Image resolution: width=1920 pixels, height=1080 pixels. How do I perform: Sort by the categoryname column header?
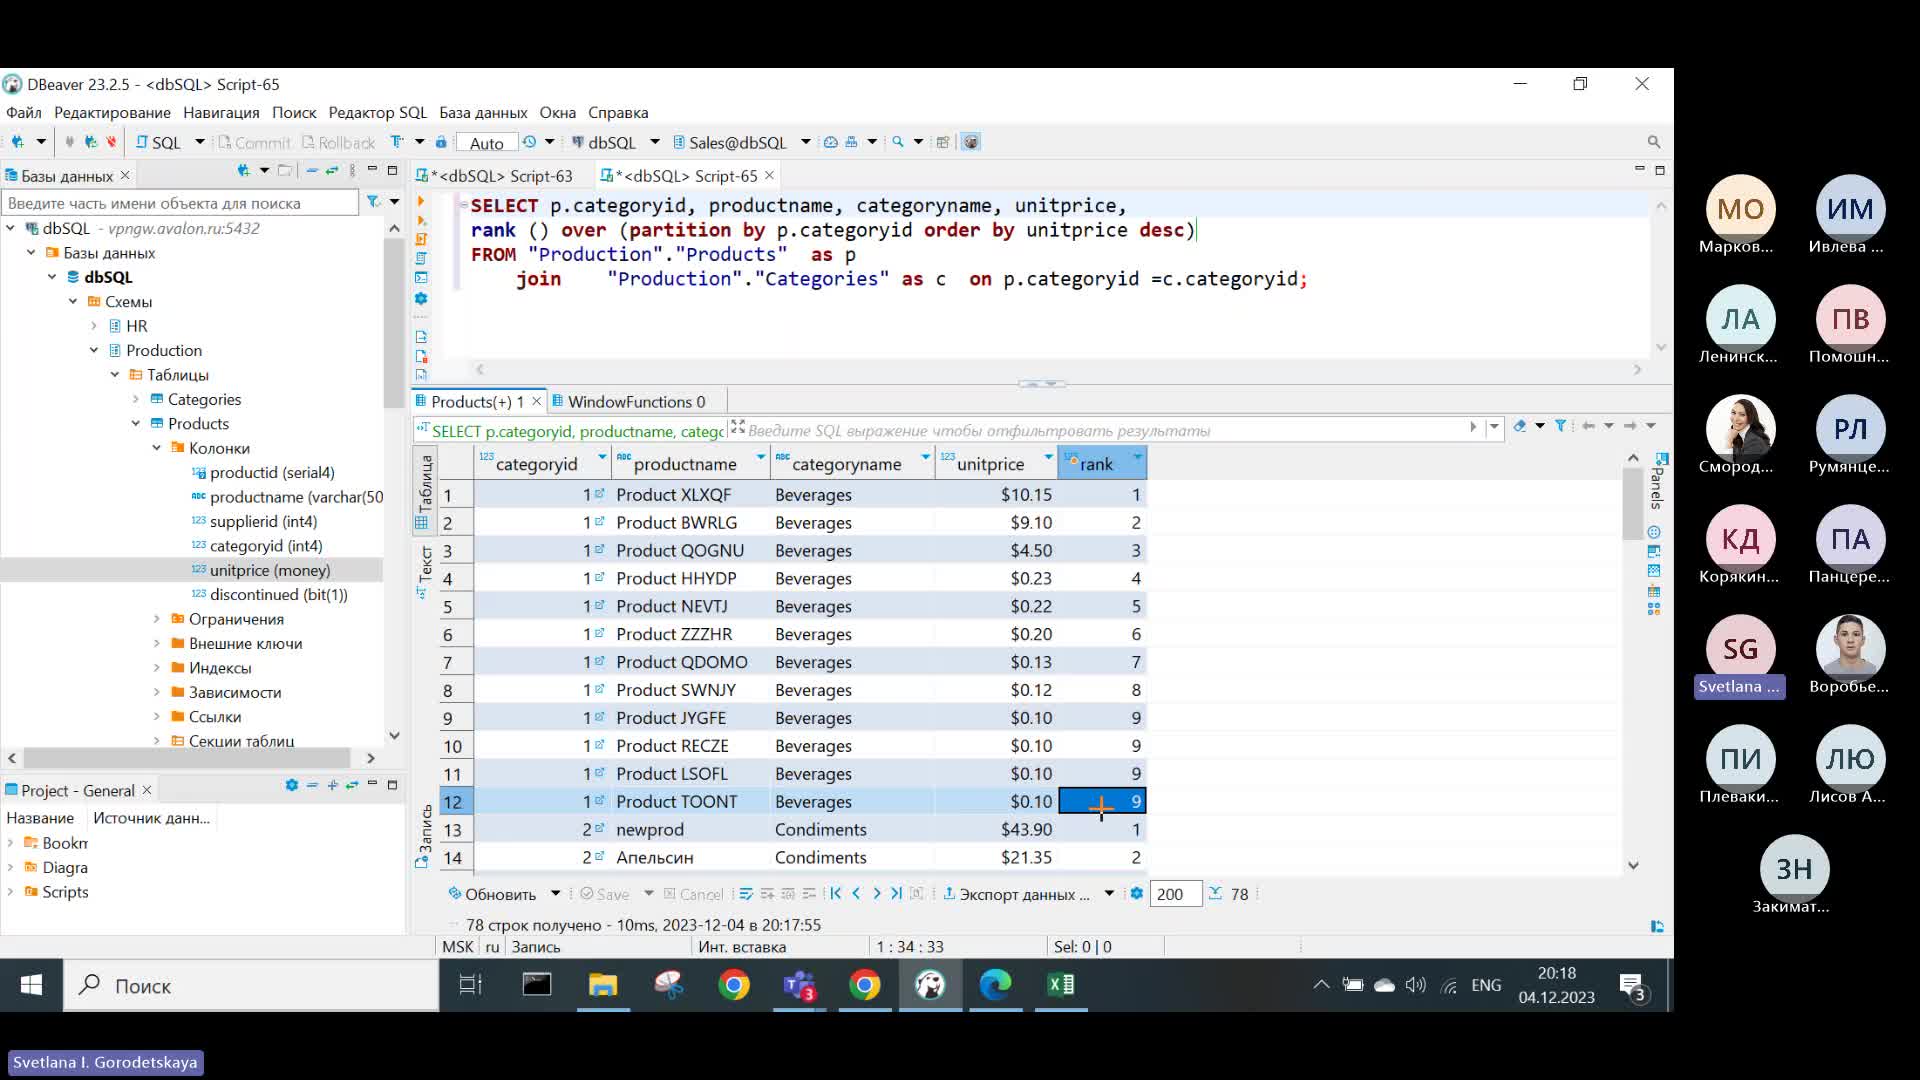click(846, 464)
